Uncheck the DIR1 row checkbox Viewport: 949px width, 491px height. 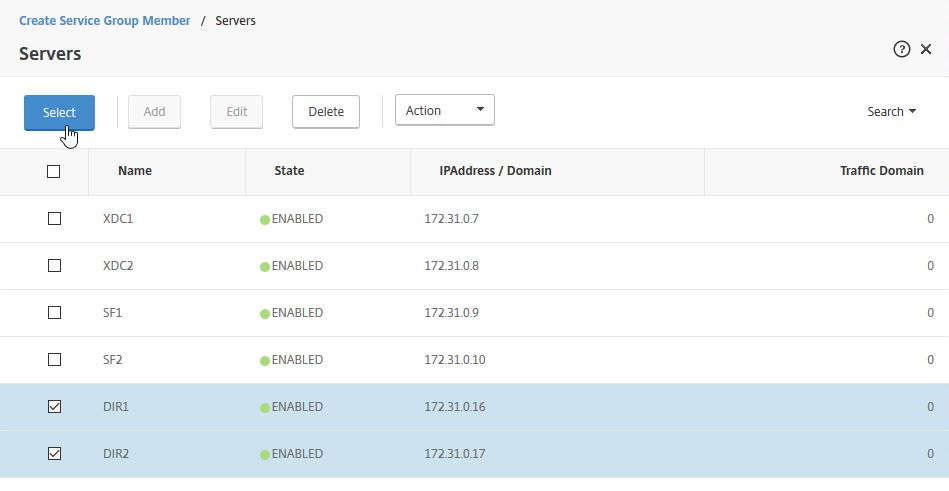point(54,407)
